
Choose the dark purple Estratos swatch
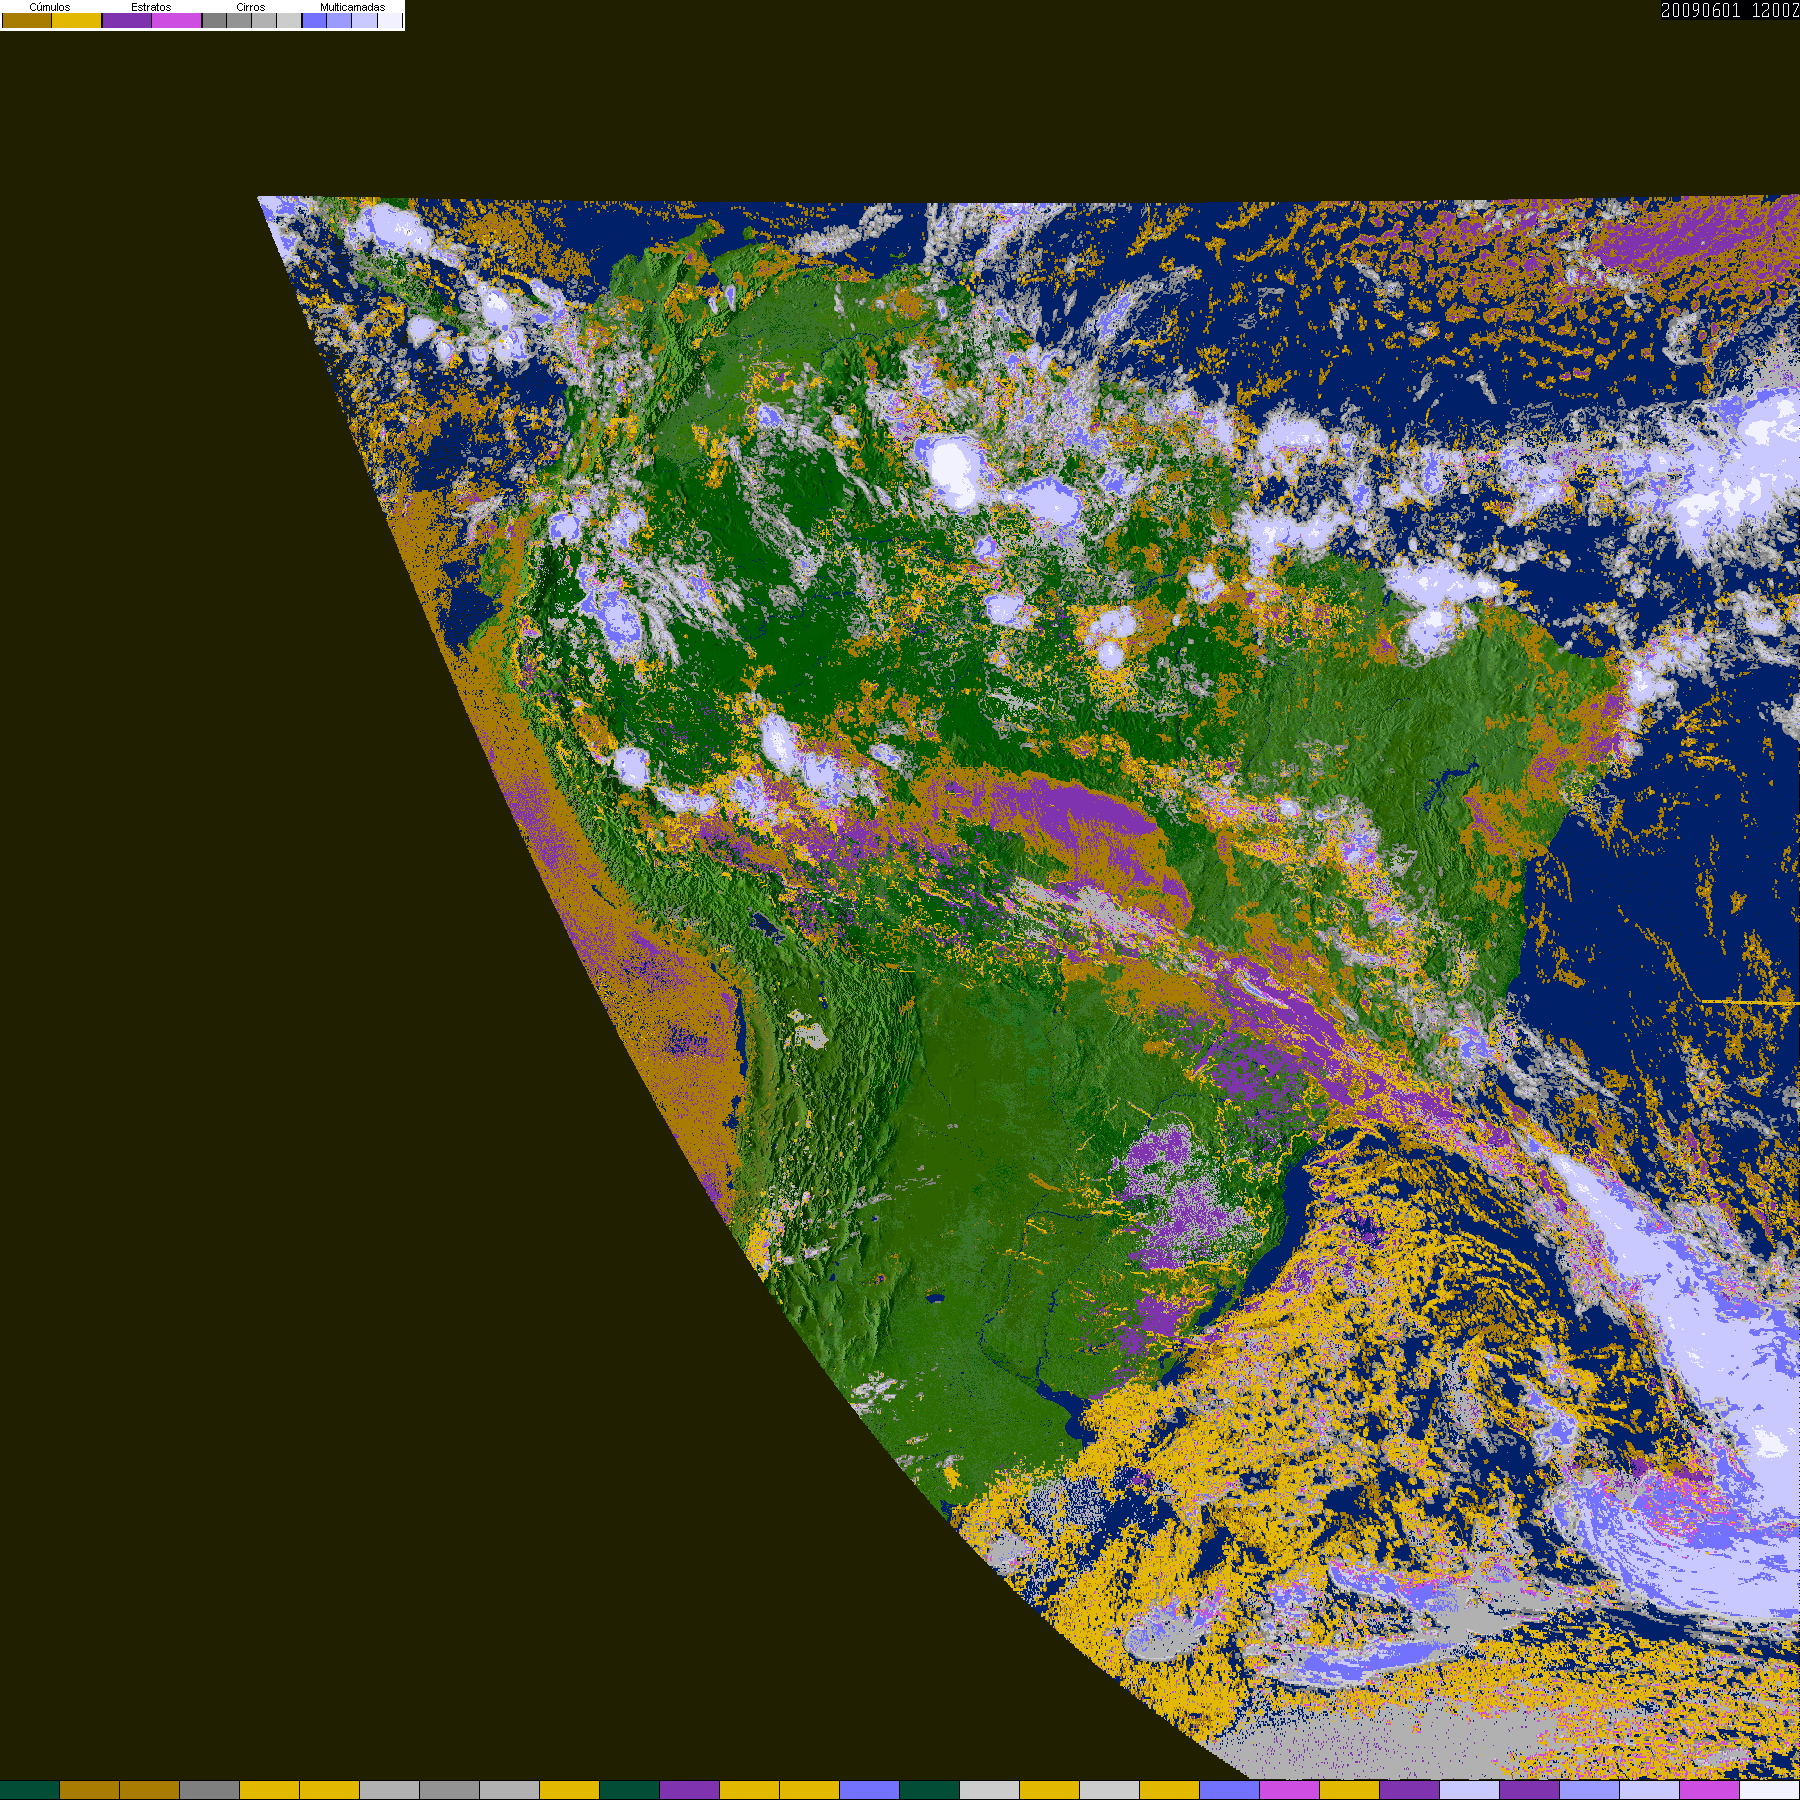[x=127, y=21]
